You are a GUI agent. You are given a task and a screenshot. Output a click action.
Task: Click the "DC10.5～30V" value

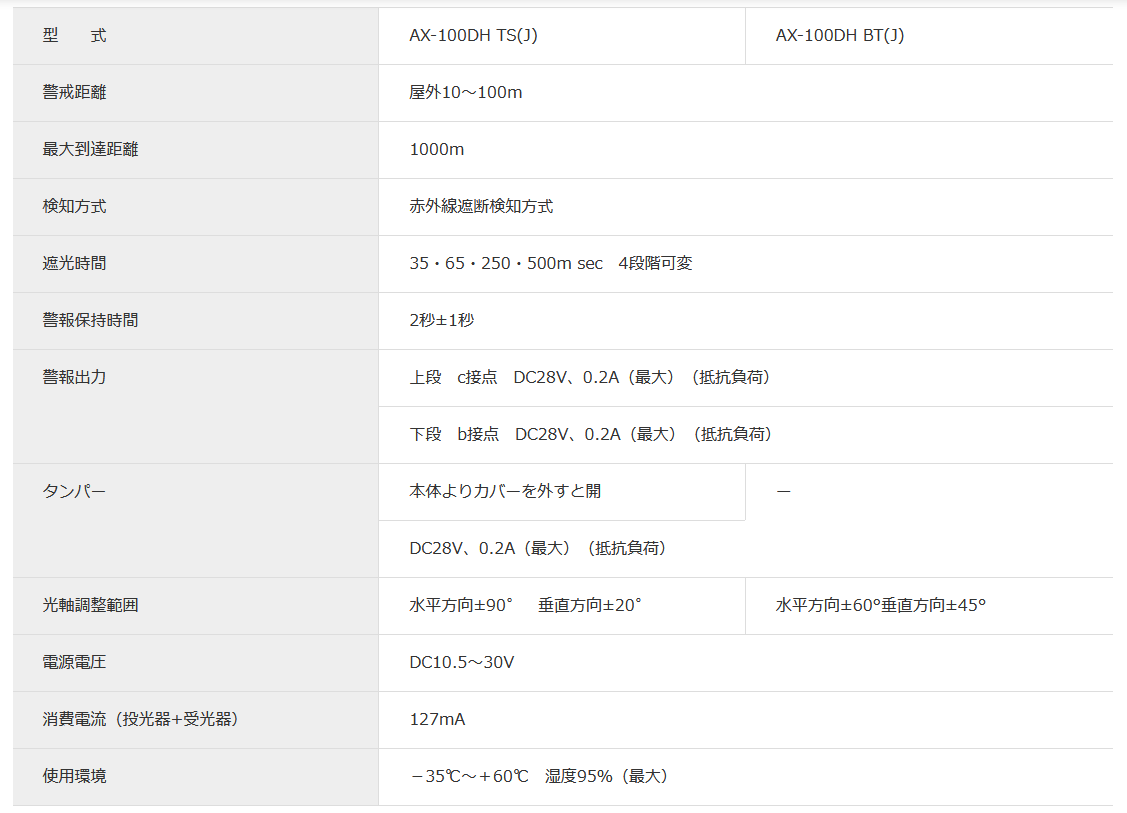click(x=462, y=662)
